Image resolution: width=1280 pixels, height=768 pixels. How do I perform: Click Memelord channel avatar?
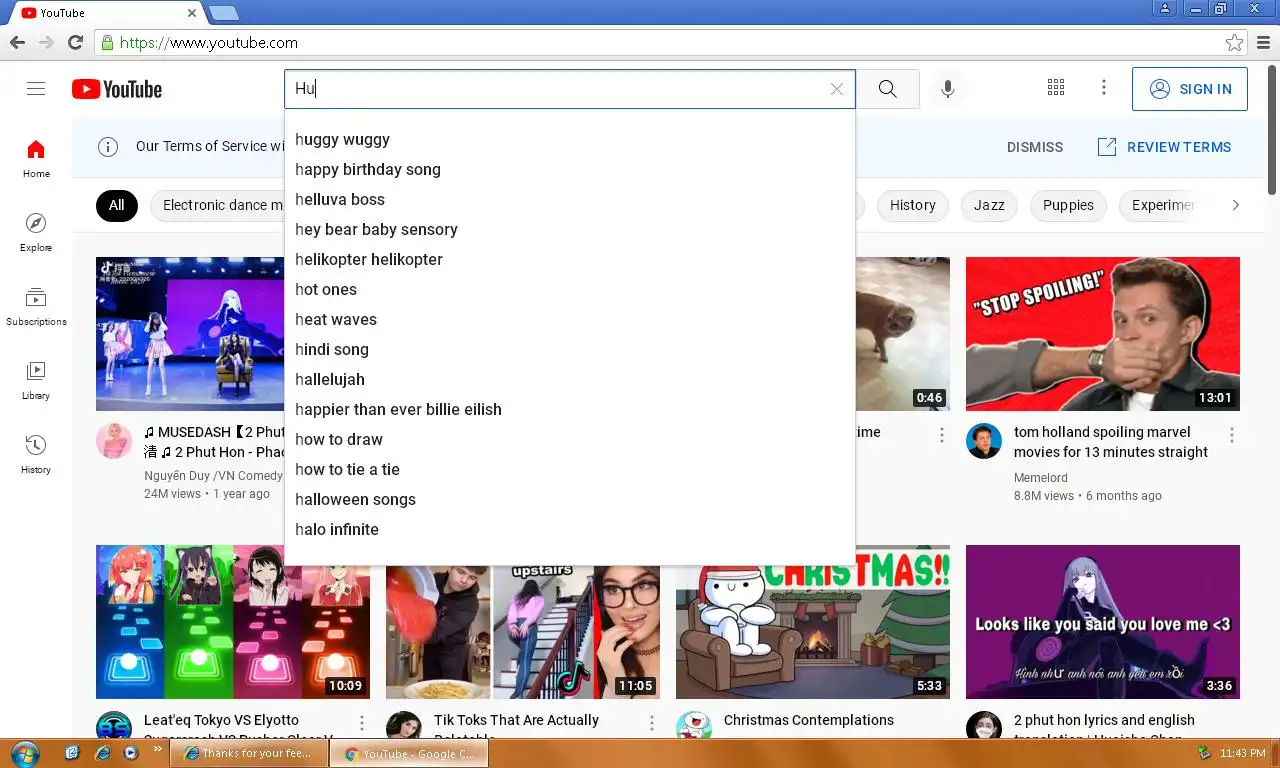[x=984, y=441]
